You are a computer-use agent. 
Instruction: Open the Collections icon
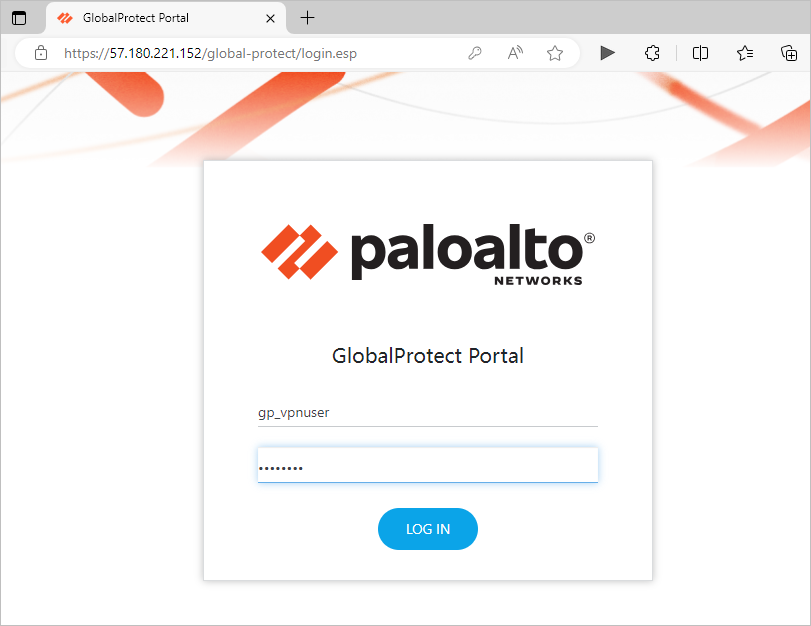pyautogui.click(x=789, y=53)
